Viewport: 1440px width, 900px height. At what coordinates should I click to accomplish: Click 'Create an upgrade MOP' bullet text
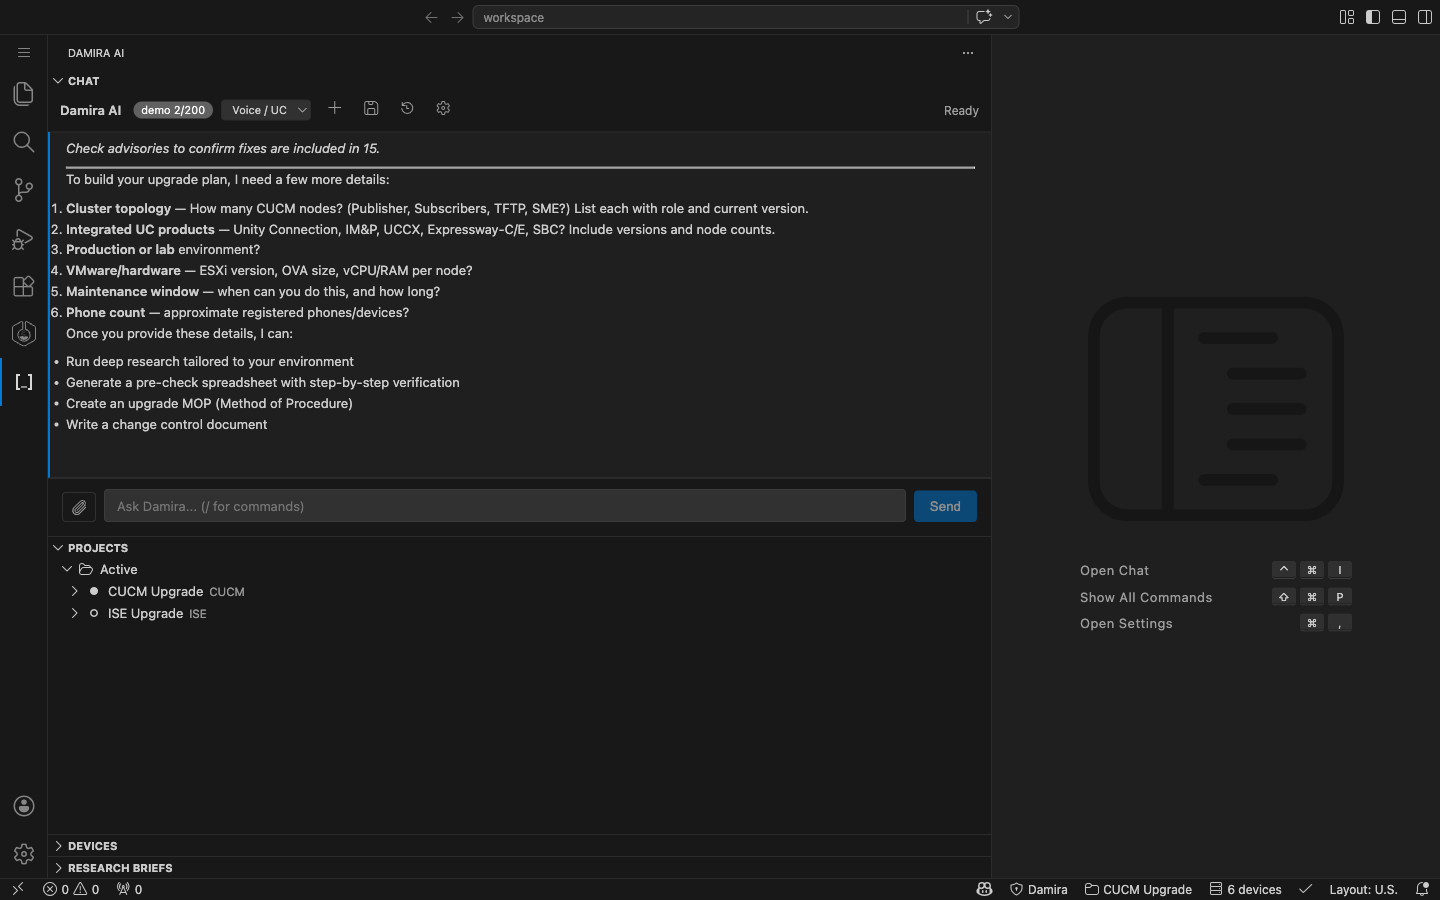[x=209, y=404]
